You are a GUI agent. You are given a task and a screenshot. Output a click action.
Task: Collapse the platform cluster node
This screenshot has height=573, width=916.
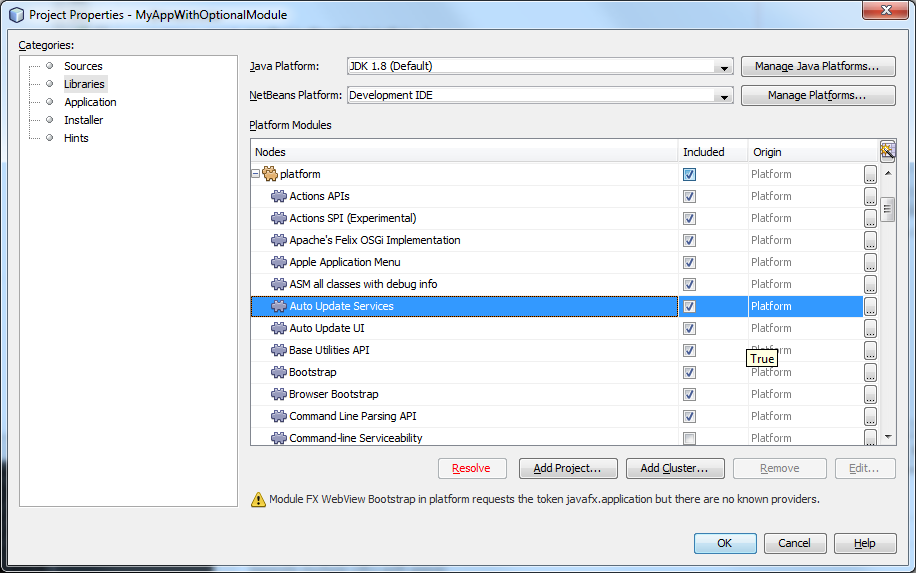[255, 173]
